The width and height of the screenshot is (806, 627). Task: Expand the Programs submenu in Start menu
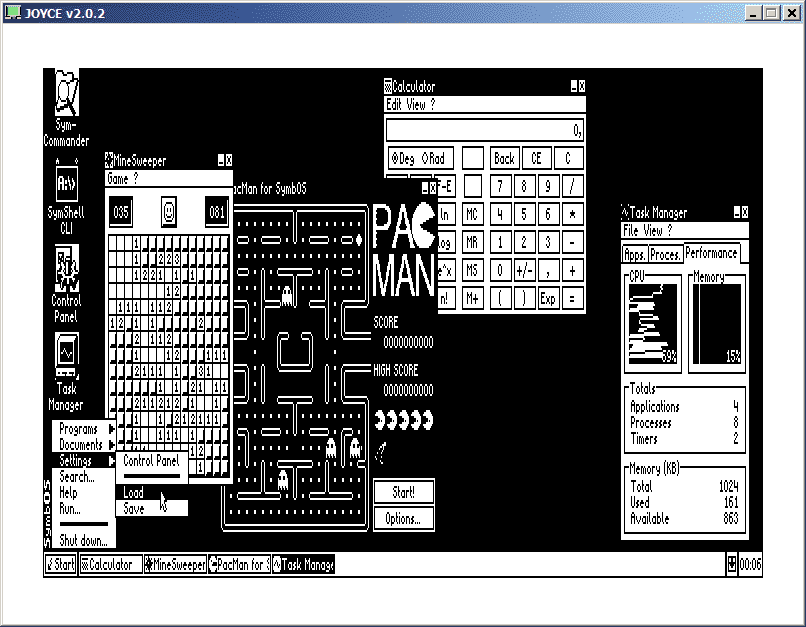pos(81,429)
